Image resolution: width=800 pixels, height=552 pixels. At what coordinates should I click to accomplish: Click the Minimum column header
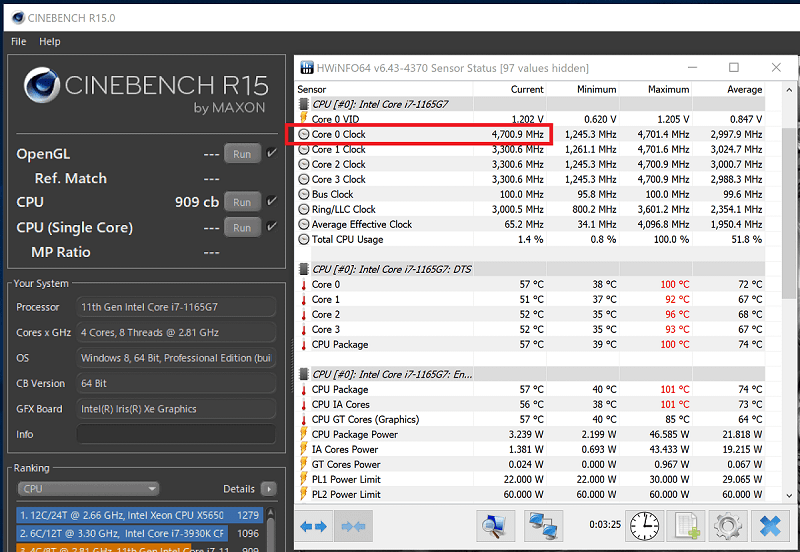coord(582,89)
